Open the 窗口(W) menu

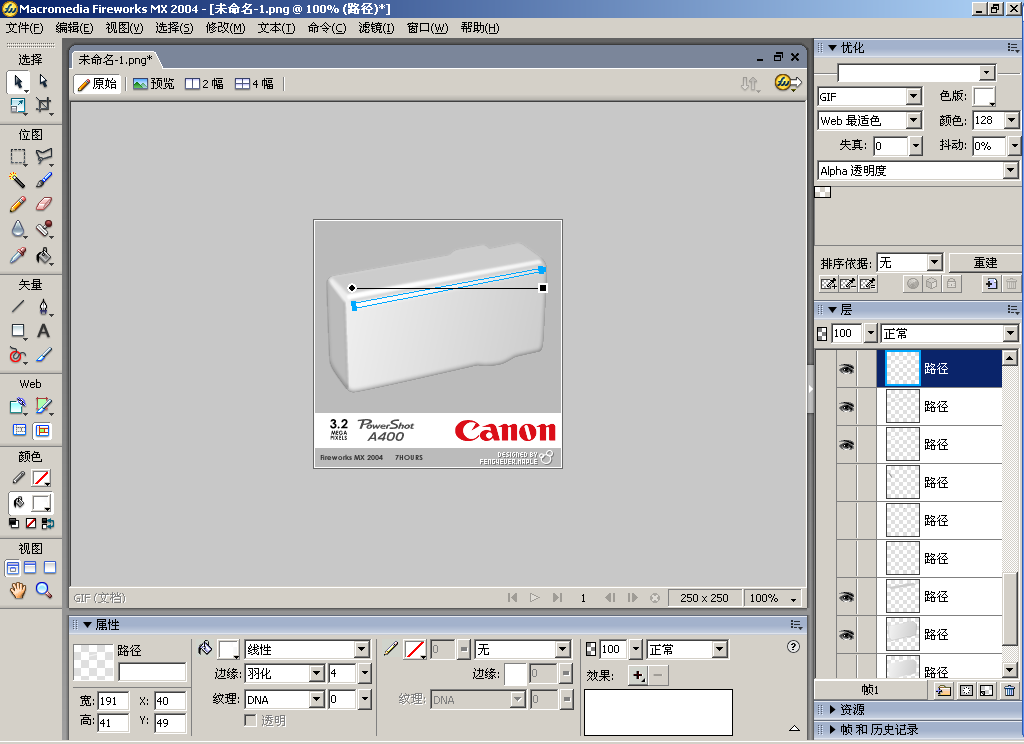point(428,28)
